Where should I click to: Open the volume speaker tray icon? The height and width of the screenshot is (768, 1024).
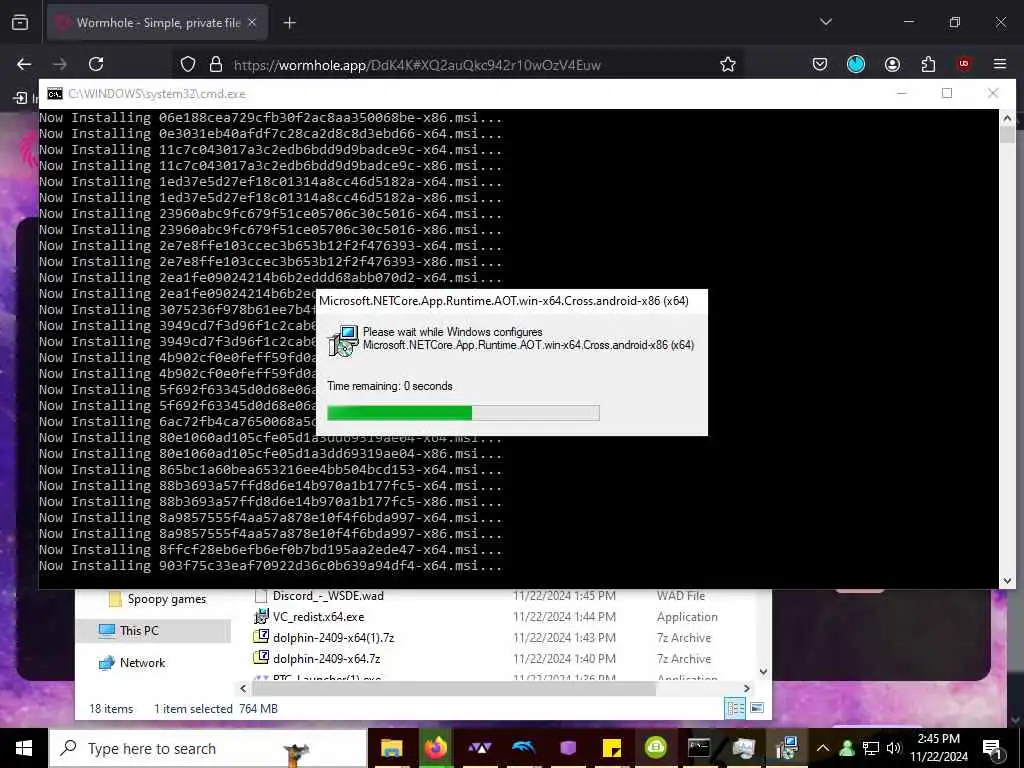coord(893,748)
